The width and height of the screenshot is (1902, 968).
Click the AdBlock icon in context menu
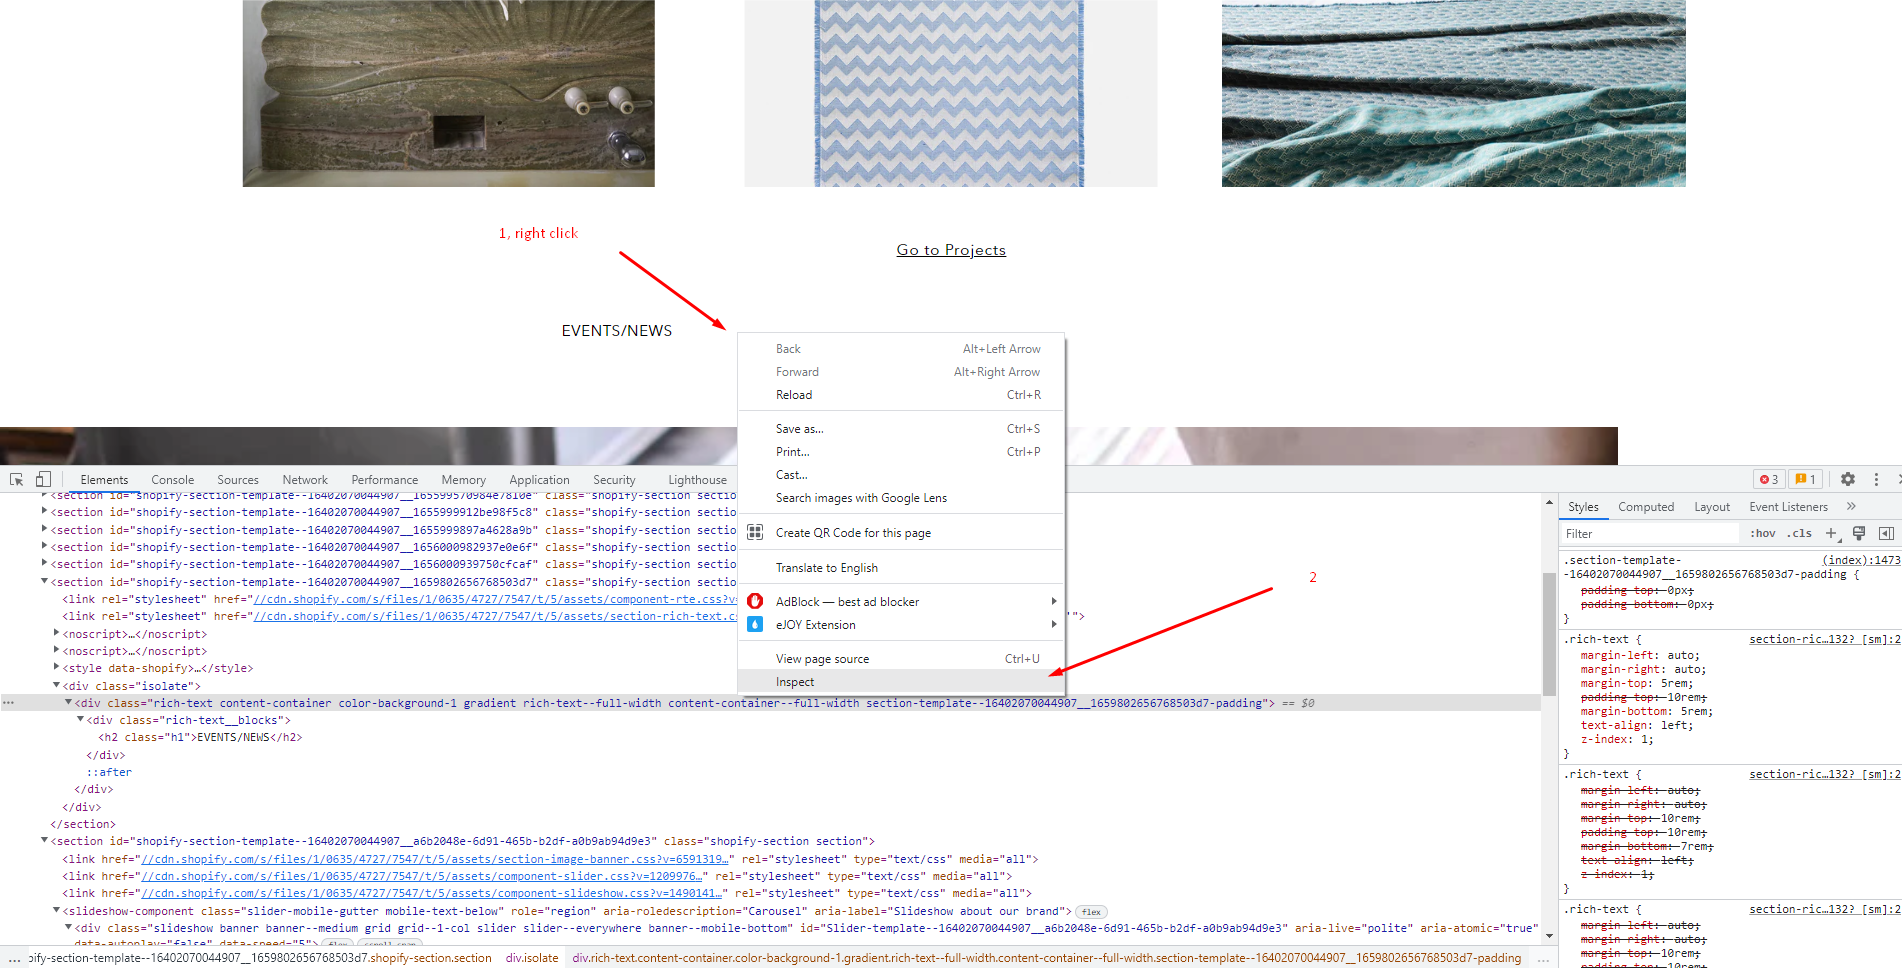click(755, 601)
